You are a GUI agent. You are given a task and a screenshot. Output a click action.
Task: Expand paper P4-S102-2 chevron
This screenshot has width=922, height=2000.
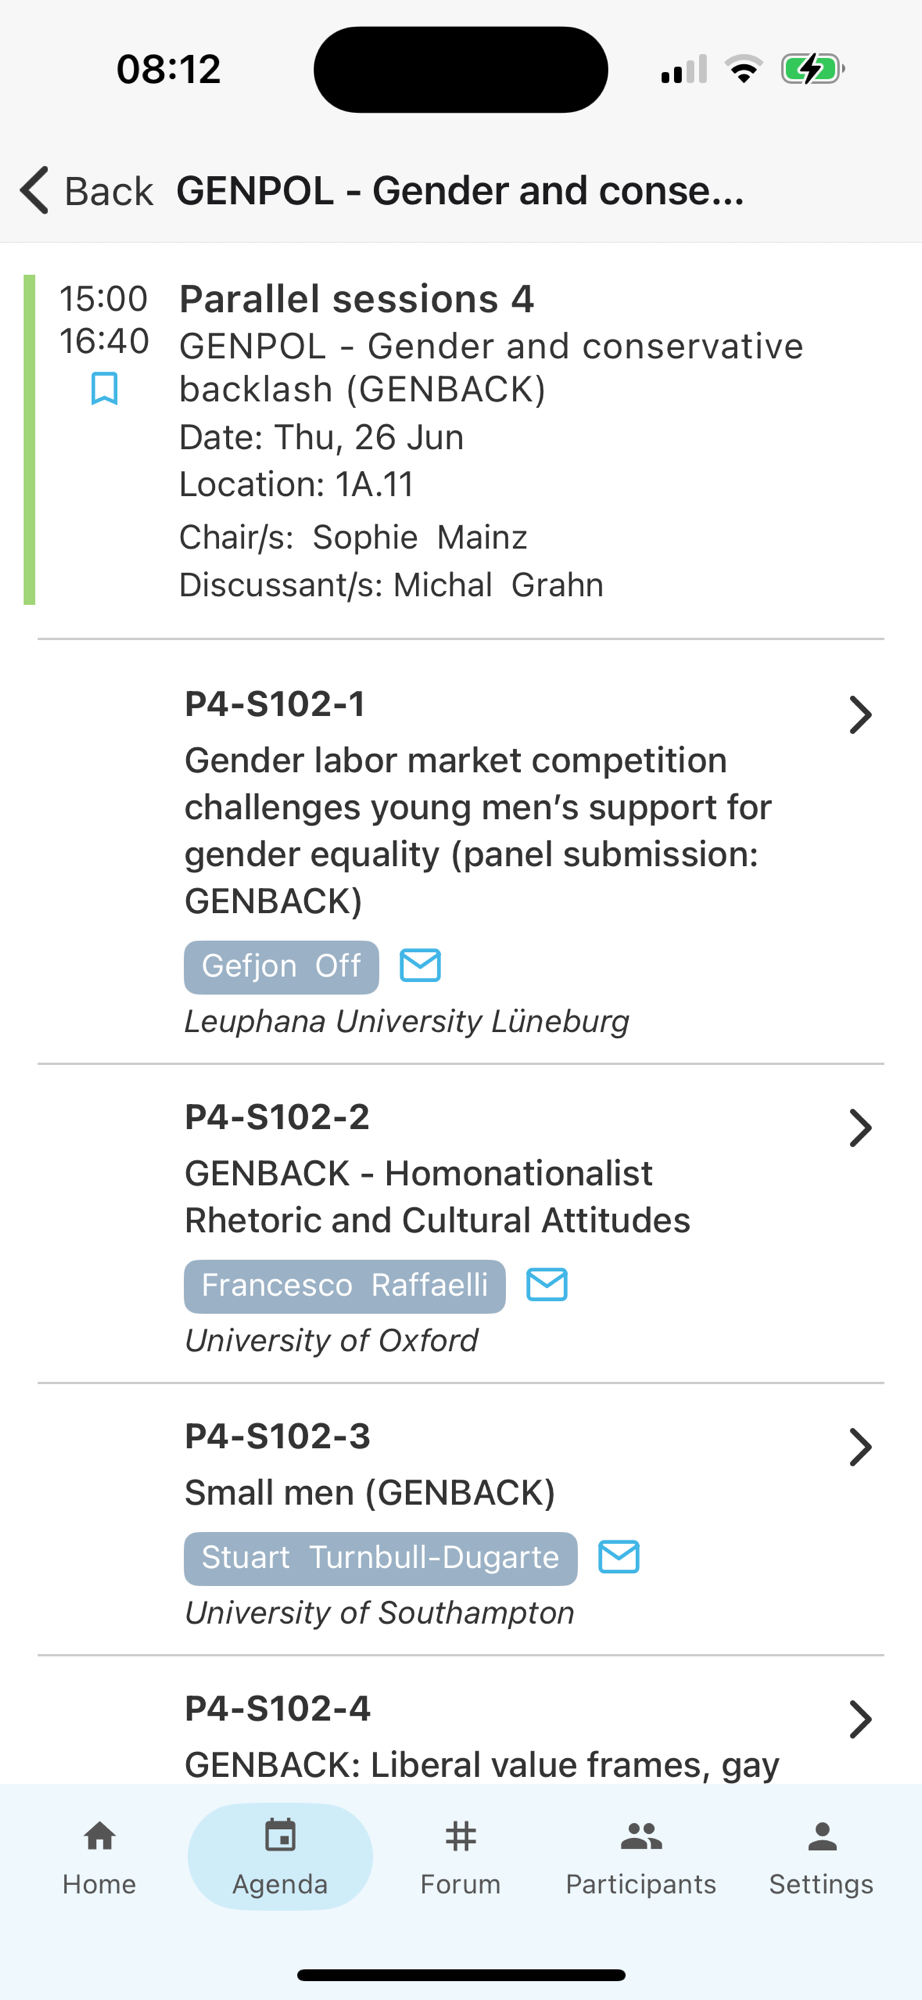click(x=860, y=1128)
